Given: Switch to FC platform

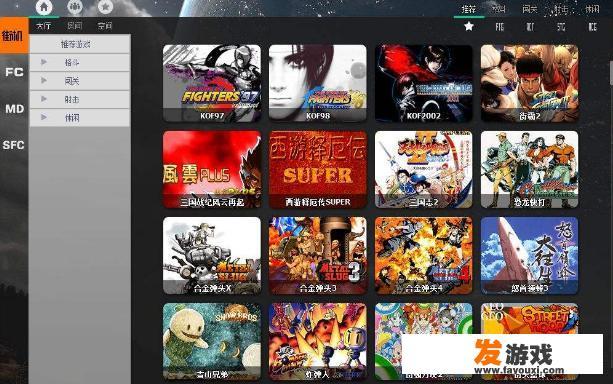Looking at the screenshot, I should point(14,72).
